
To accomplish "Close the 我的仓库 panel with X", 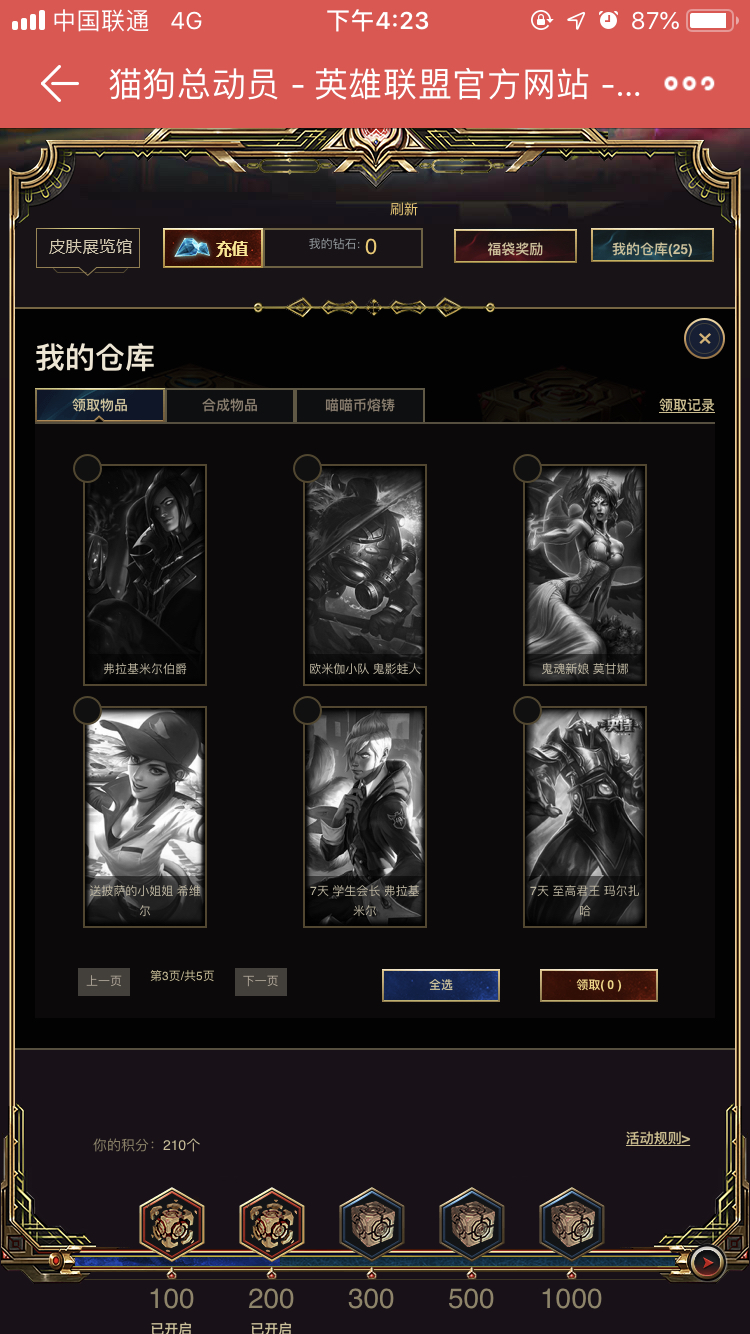I will click(x=704, y=339).
